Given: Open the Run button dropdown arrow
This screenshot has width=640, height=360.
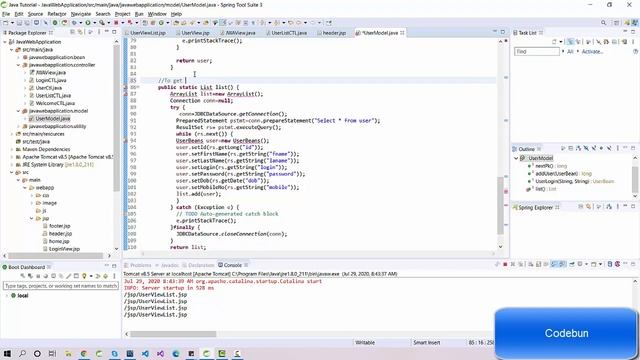Looking at the screenshot, I should 94,23.
